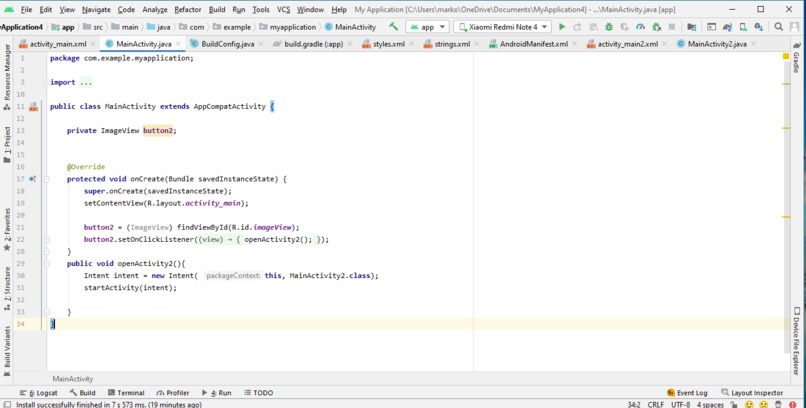Screen dimensions: 806x408
Task: Toggle the Build Variants tool window
Action: (7, 352)
